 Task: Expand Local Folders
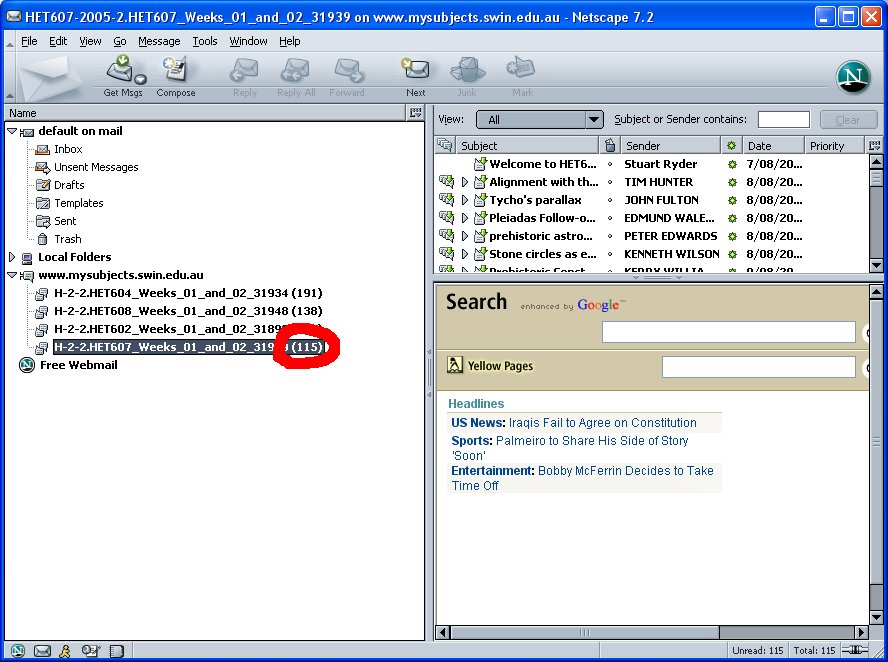pos(12,257)
